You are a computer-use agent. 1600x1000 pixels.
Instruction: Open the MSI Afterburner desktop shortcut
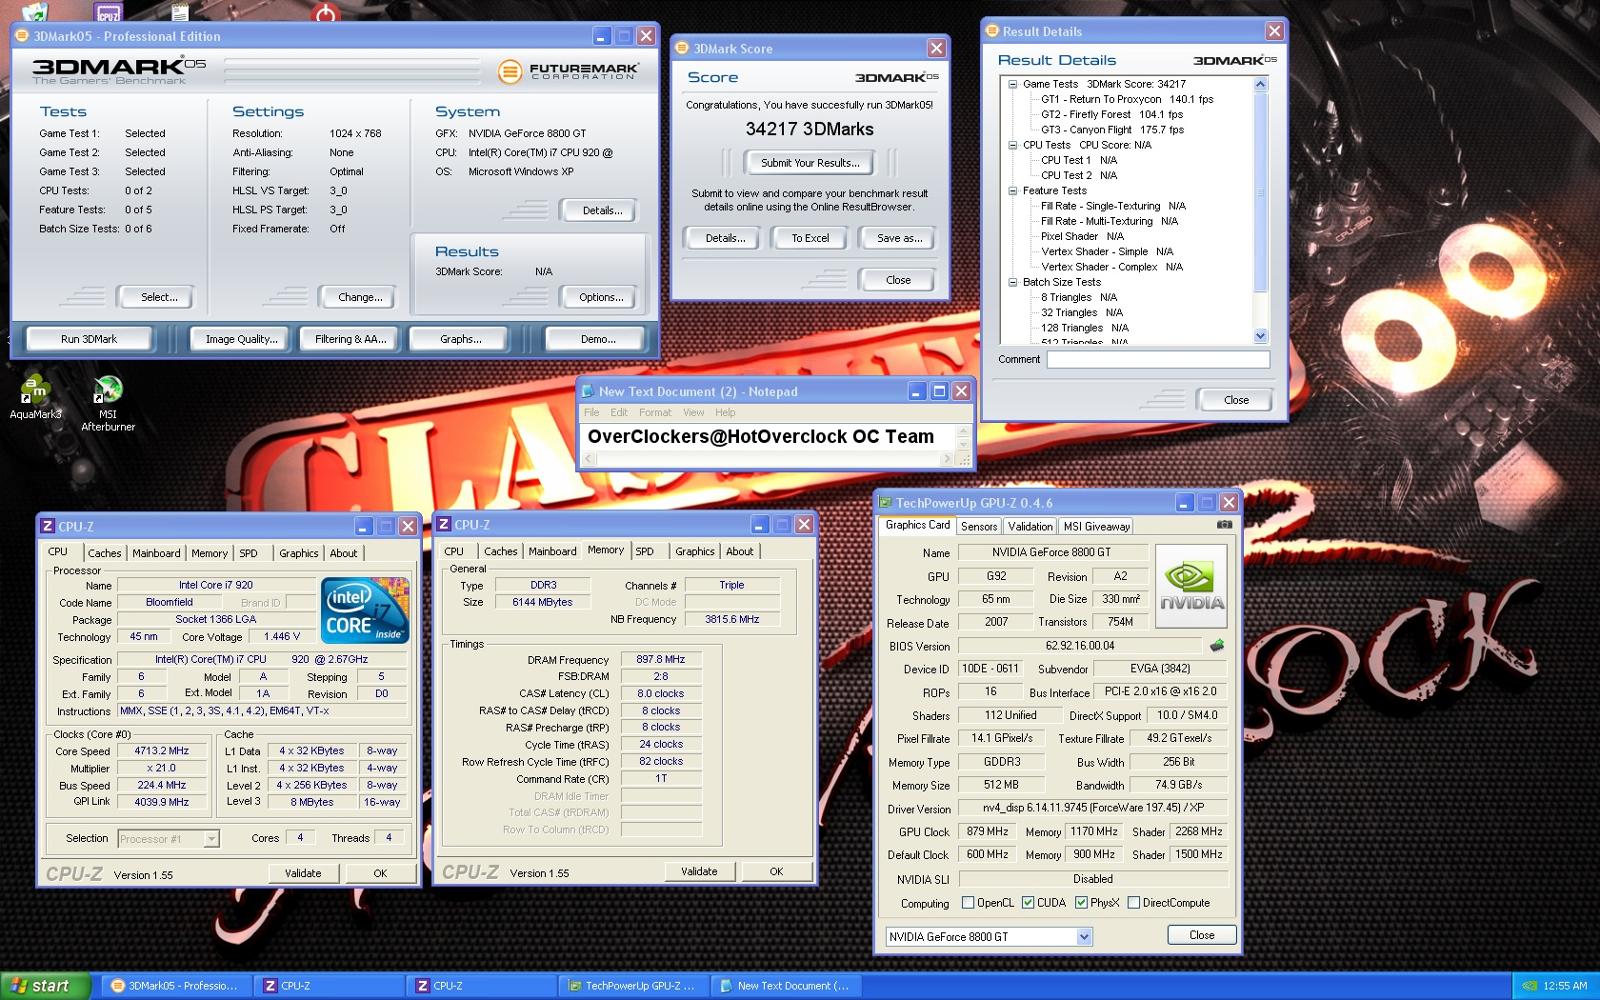[107, 403]
